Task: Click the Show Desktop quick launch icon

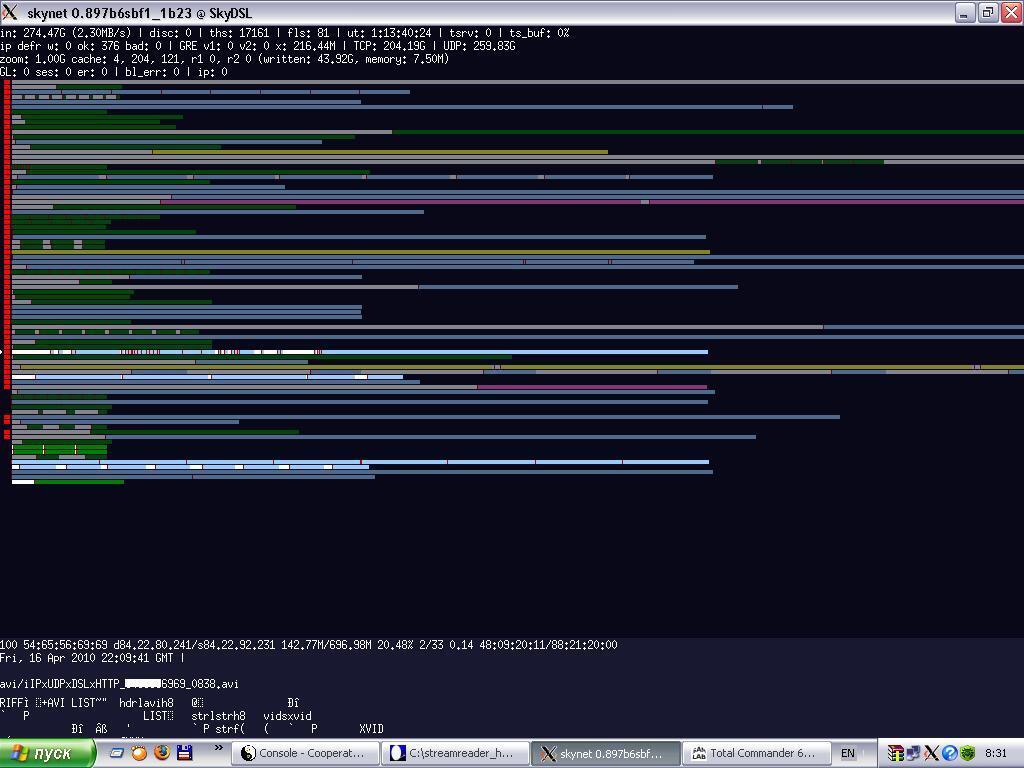Action: (117, 753)
